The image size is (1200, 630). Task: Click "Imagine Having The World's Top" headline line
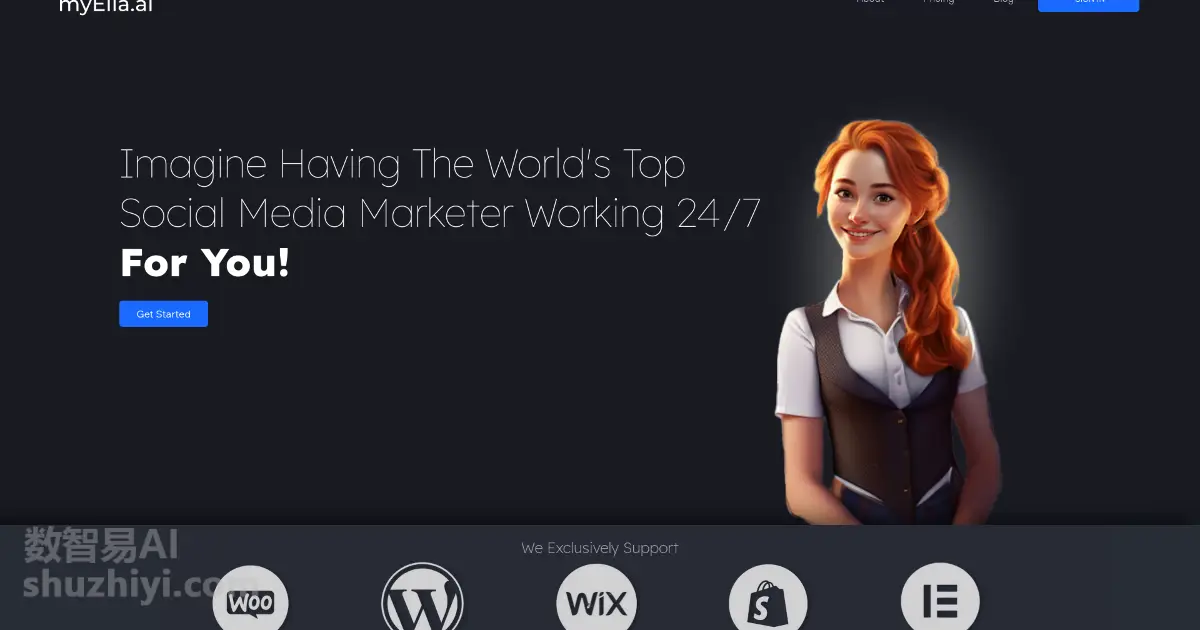(403, 165)
